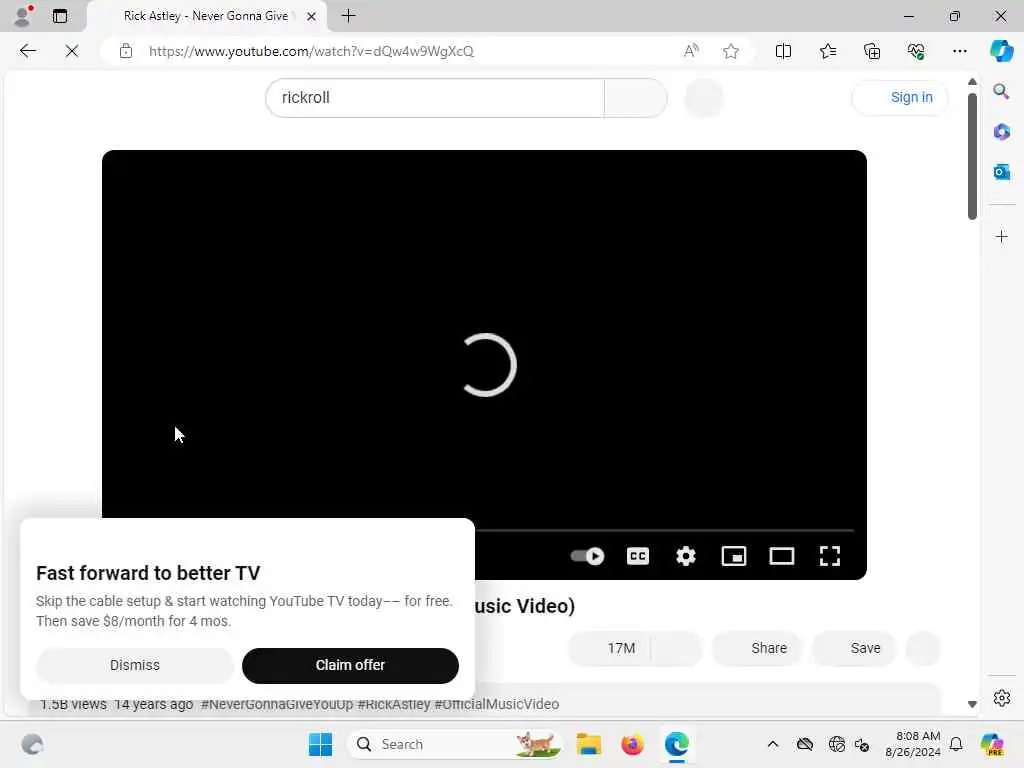
Task: Click the page vertical scrollbar thumb
Action: click(972, 155)
